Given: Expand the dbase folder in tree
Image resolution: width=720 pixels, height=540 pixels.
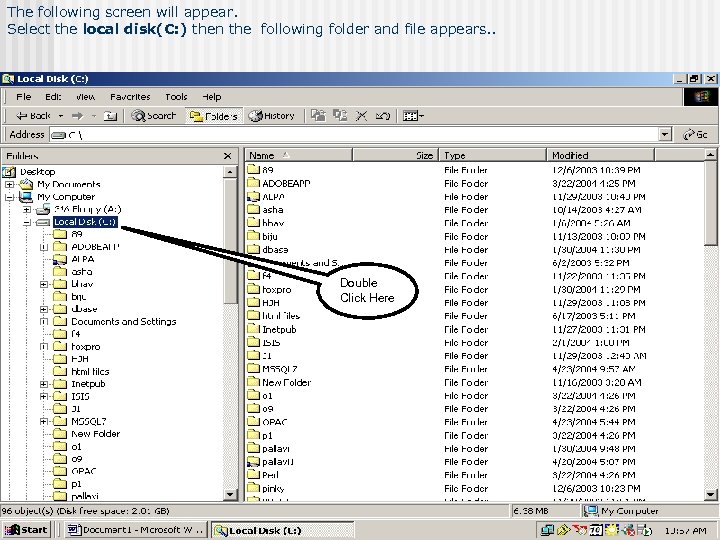Looking at the screenshot, I should tap(44, 309).
